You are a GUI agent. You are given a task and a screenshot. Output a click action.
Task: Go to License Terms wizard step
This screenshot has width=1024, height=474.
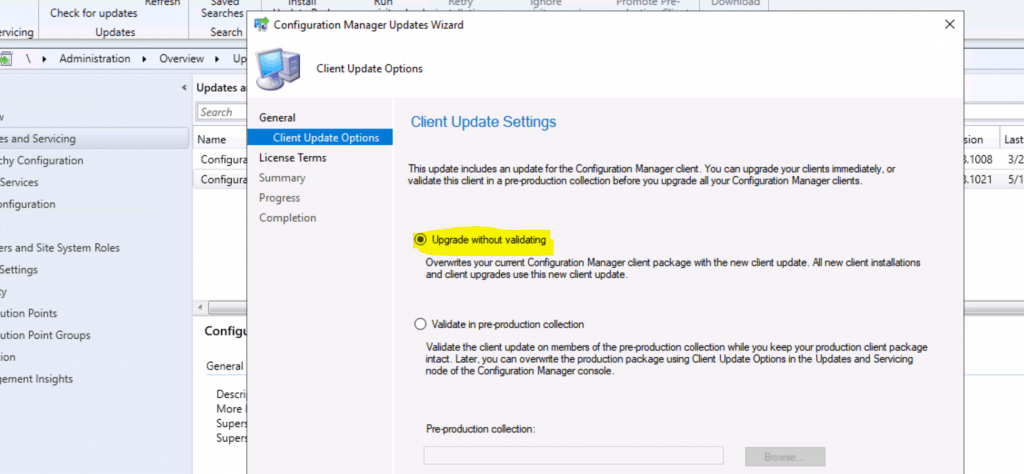coord(292,157)
